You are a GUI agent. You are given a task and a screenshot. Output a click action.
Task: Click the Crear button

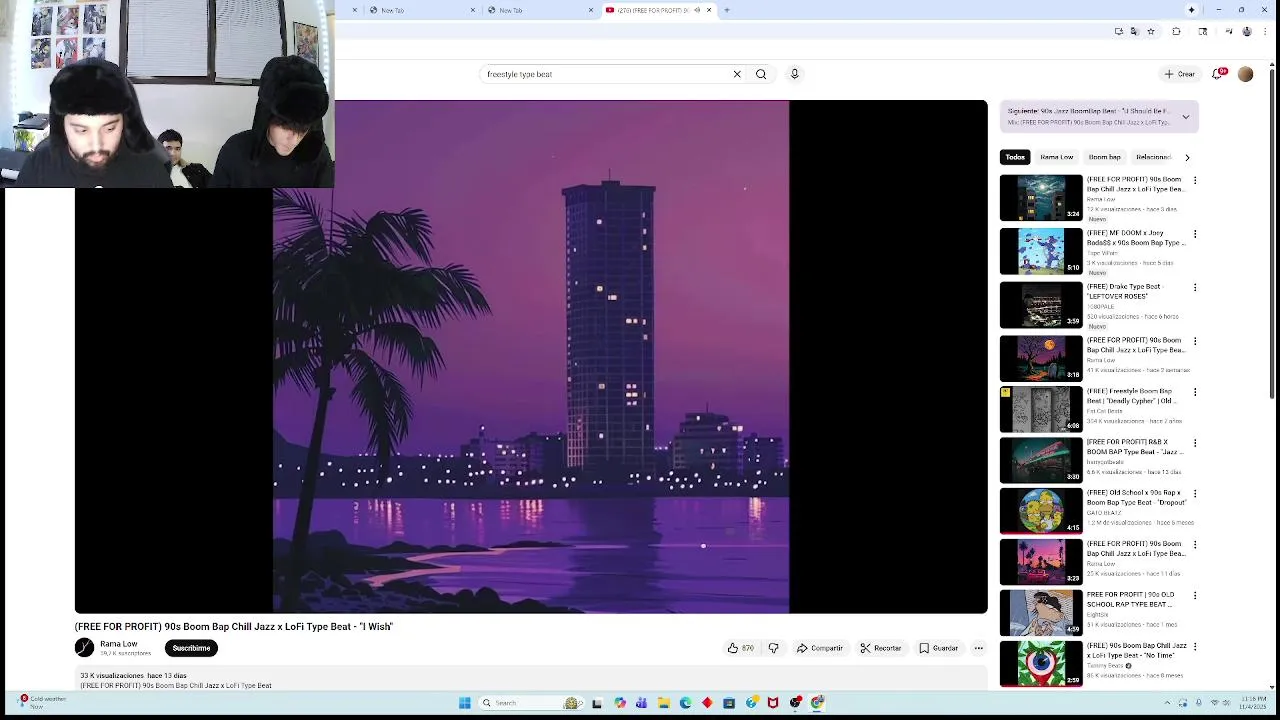[x=1180, y=74]
